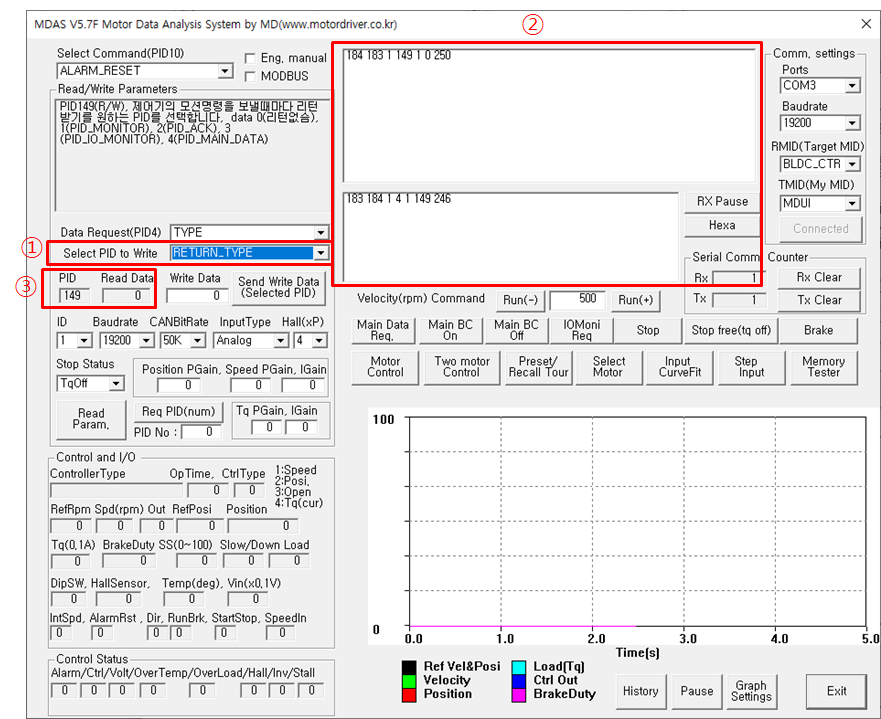Viewport: 881px width, 719px height.
Task: Open the RMID BLDC_CTR dropdown
Action: 852,164
